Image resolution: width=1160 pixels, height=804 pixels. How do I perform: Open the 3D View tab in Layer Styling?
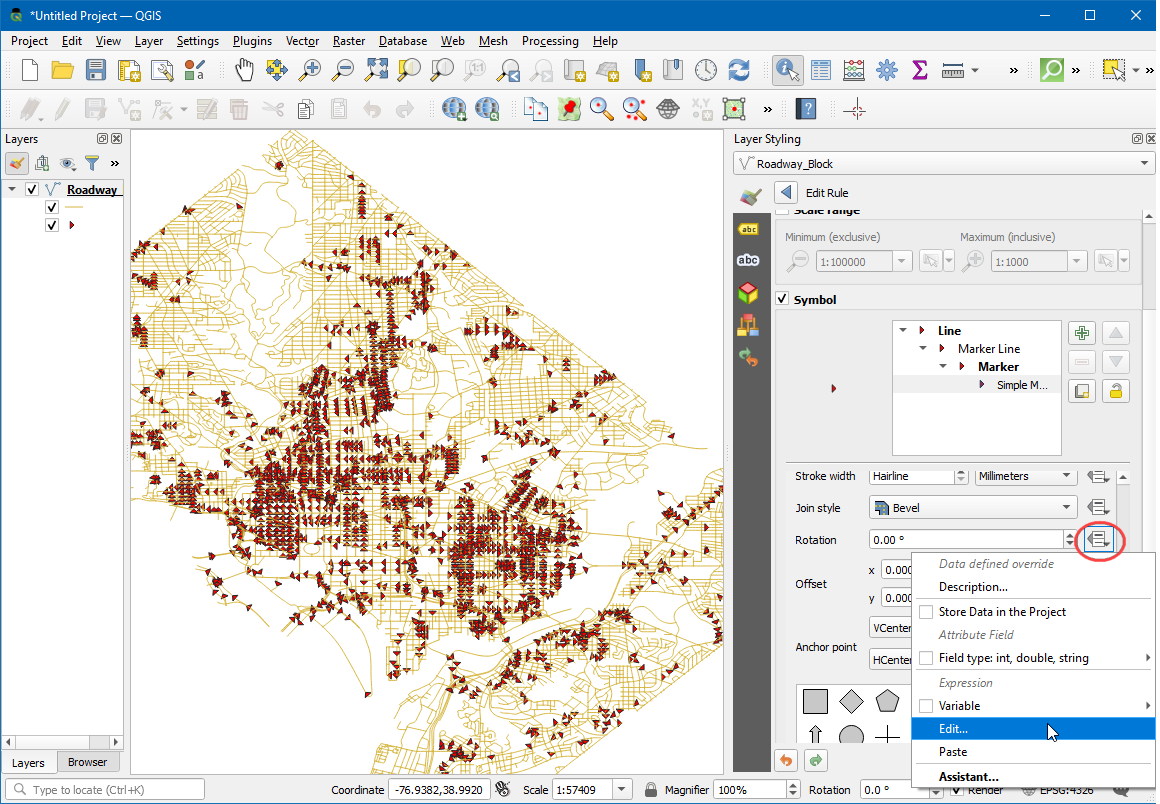[747, 293]
